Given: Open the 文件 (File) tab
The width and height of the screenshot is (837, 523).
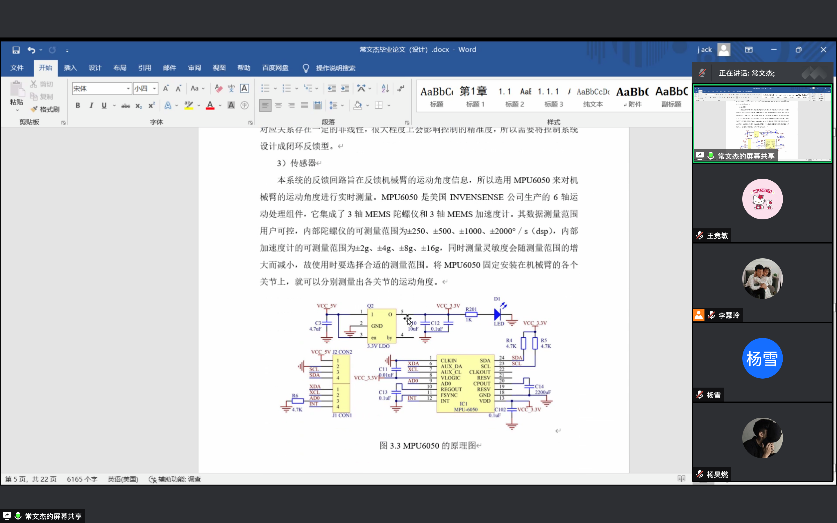Looking at the screenshot, I should pos(17,68).
